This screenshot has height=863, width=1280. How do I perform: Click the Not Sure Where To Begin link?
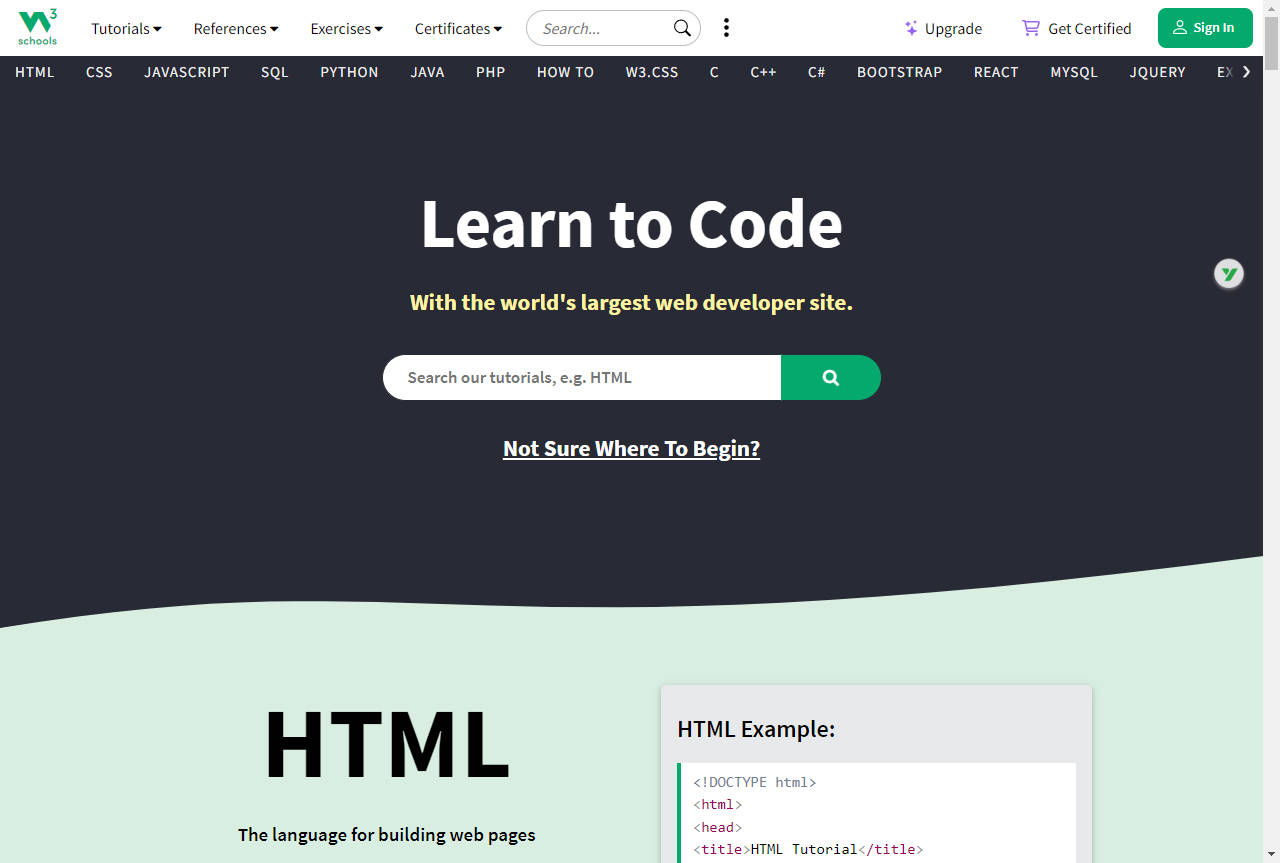(x=631, y=448)
